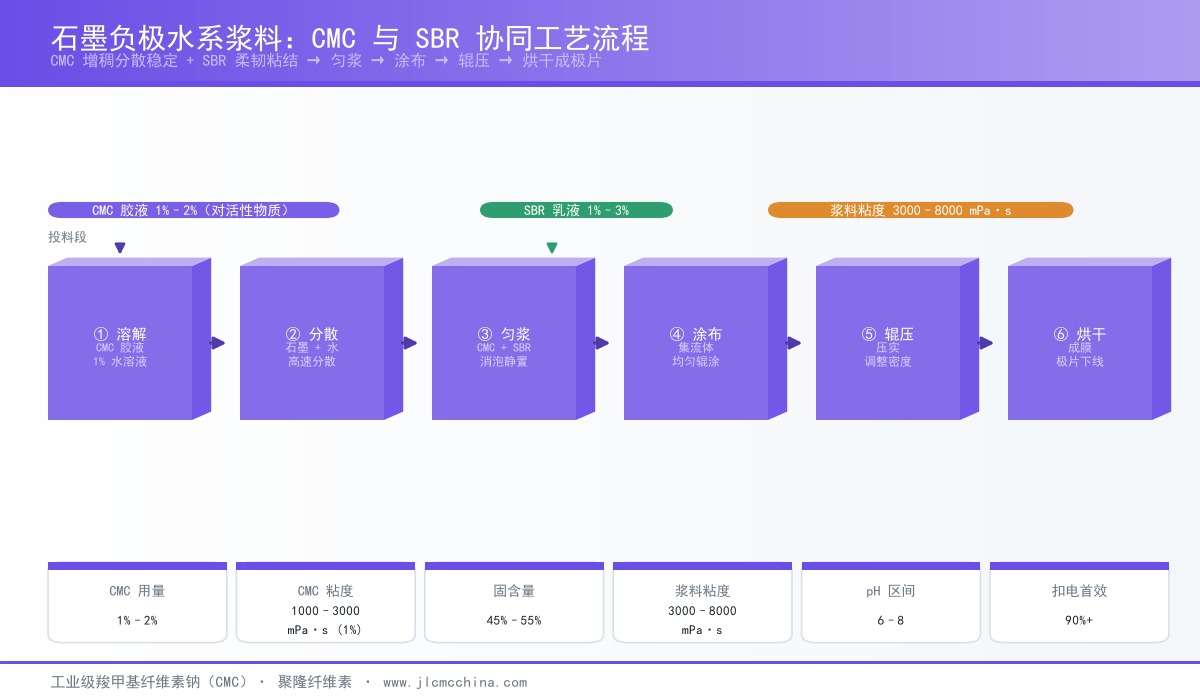Click the arrow between 辊压 and 烘干
The height and width of the screenshot is (700, 1200).
(985, 343)
